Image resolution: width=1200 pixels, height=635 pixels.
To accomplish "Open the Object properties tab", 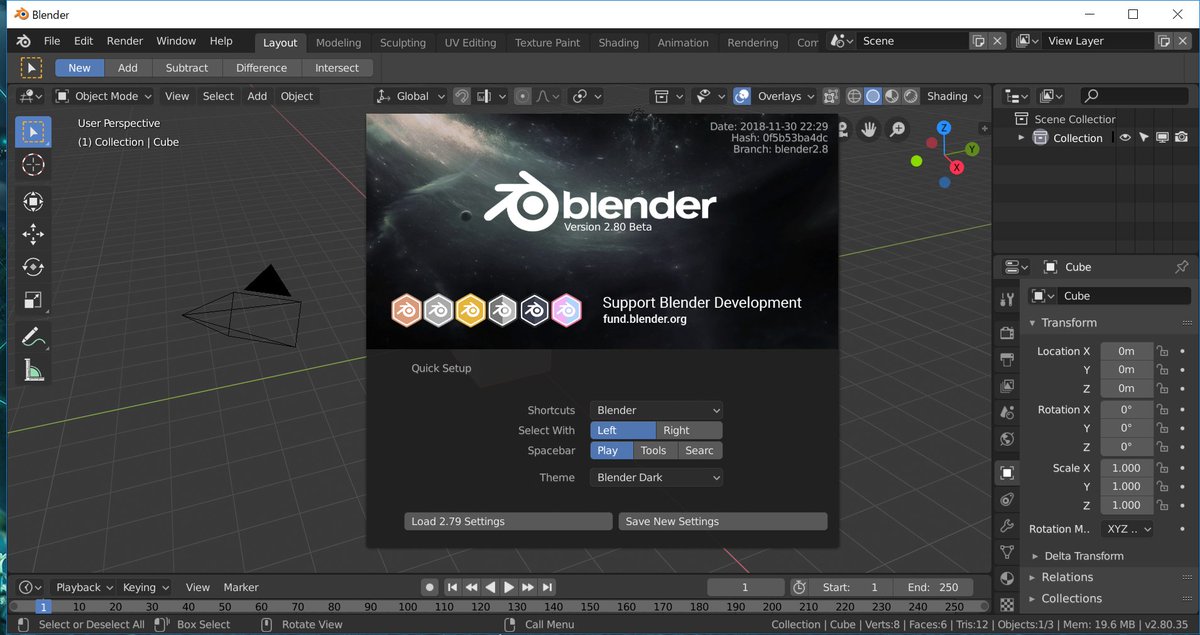I will click(1007, 472).
